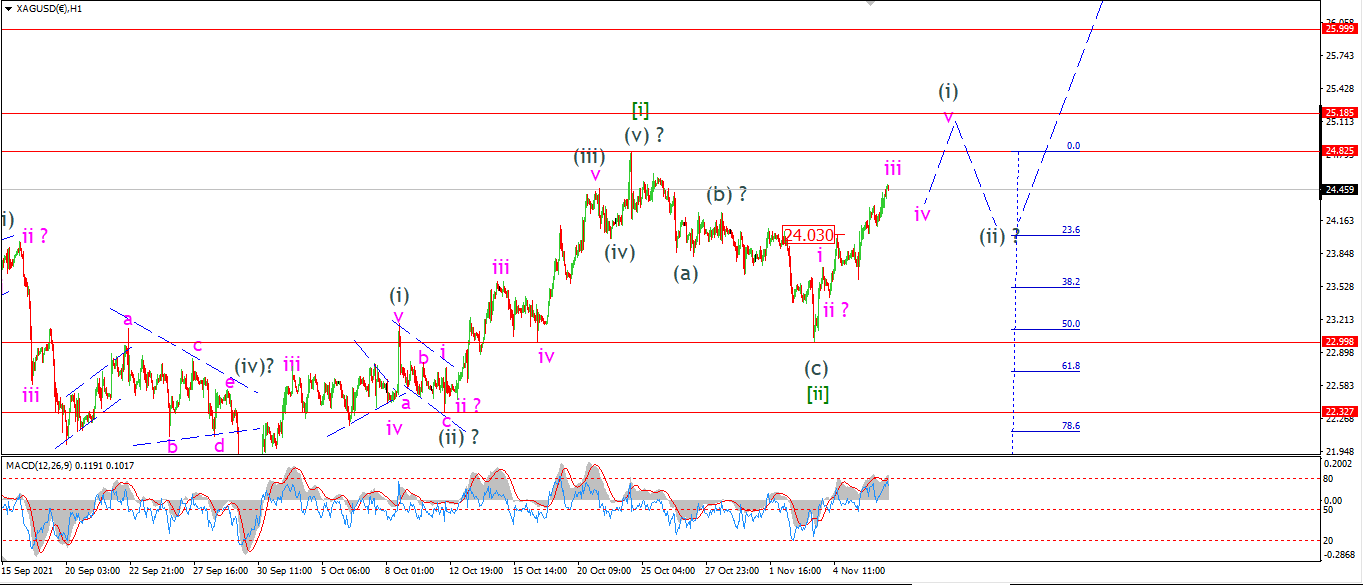Click the 4 Nov 11:00 time axis label
Viewport: 1363px width, 585px height.
tap(859, 570)
